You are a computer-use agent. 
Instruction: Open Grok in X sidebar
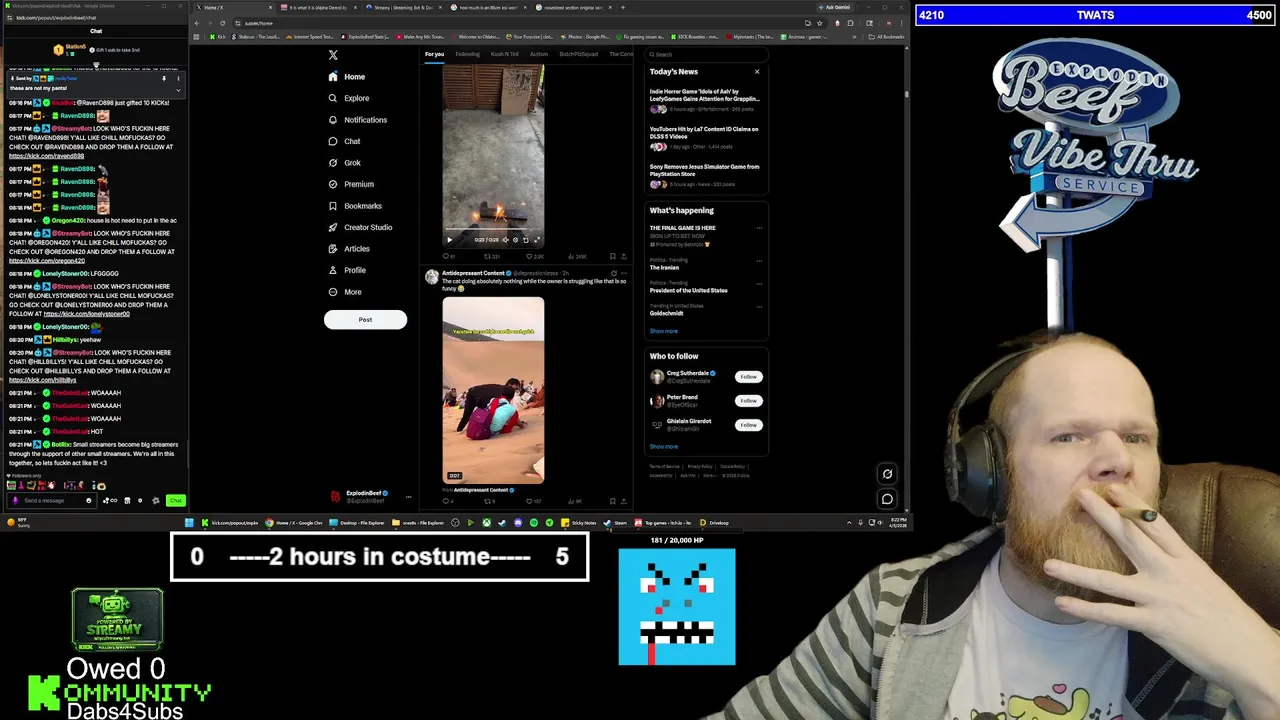(x=345, y=163)
